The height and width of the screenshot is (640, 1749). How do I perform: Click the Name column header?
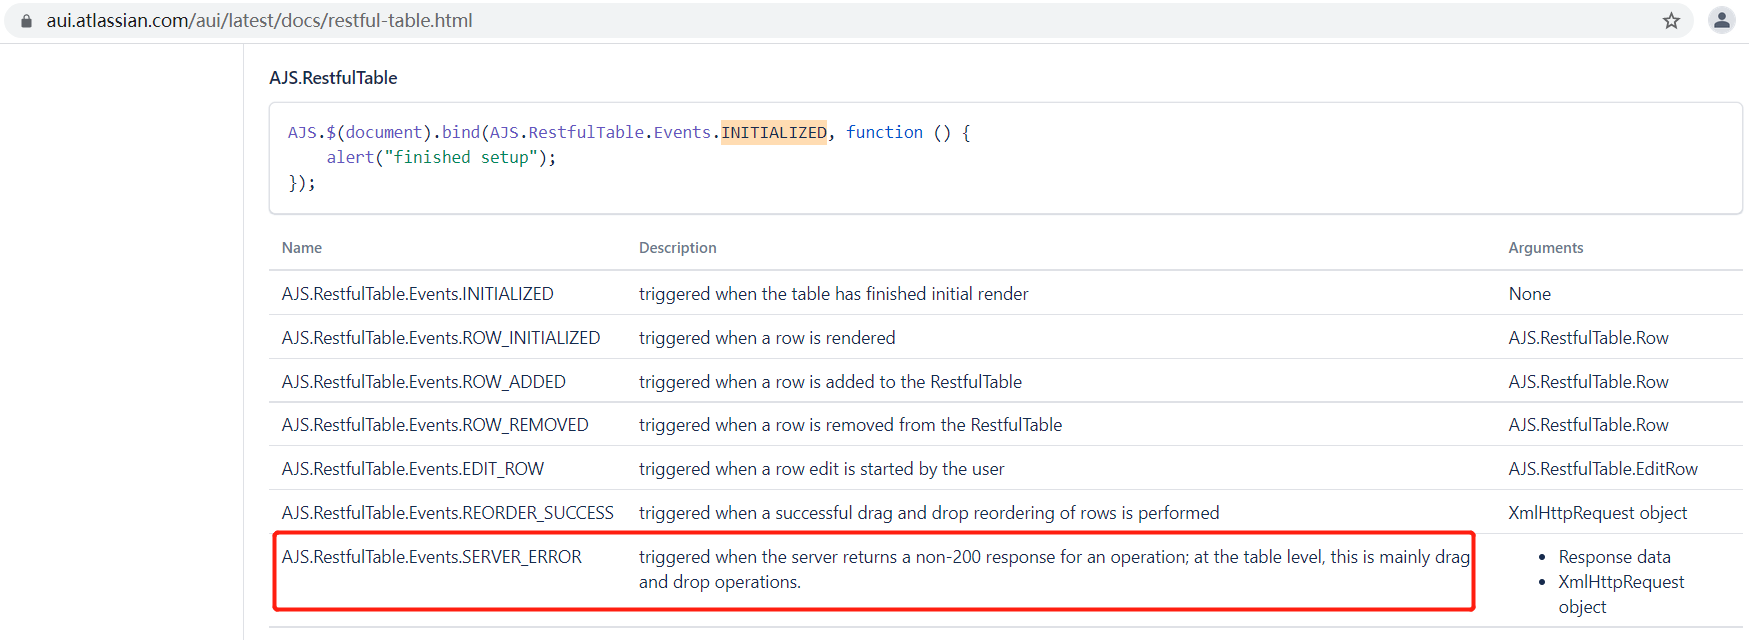(302, 248)
